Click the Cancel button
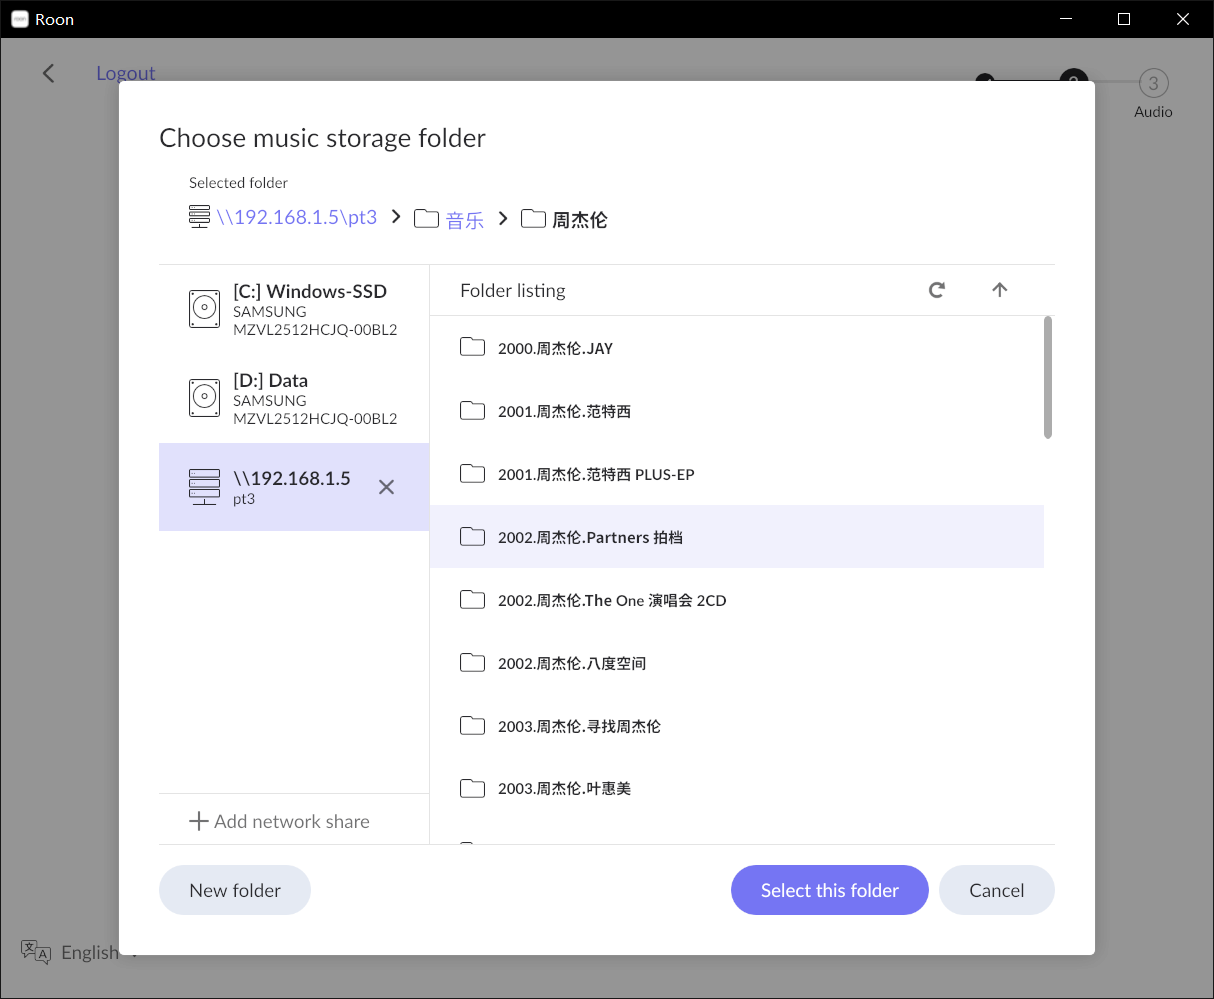 pyautogui.click(x=996, y=890)
